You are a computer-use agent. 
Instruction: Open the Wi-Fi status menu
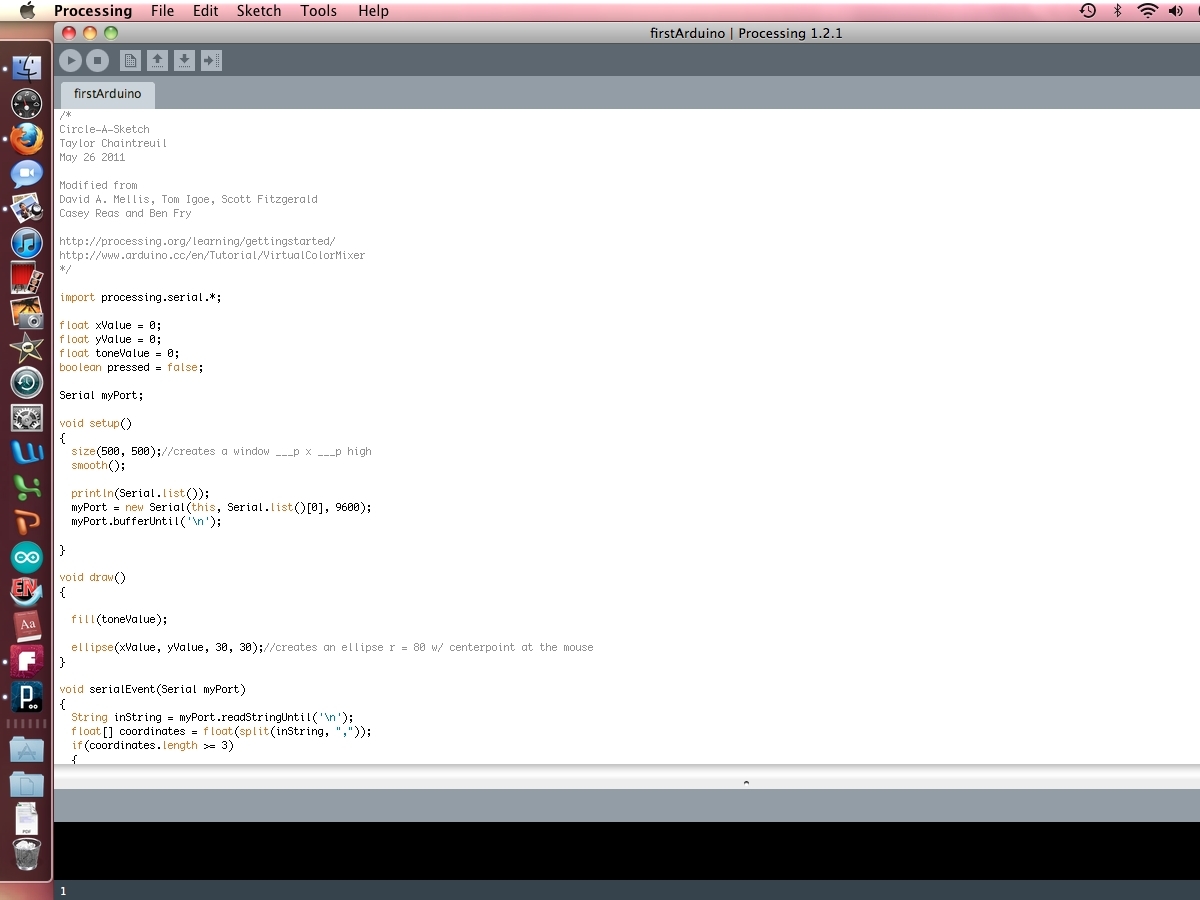1147,11
